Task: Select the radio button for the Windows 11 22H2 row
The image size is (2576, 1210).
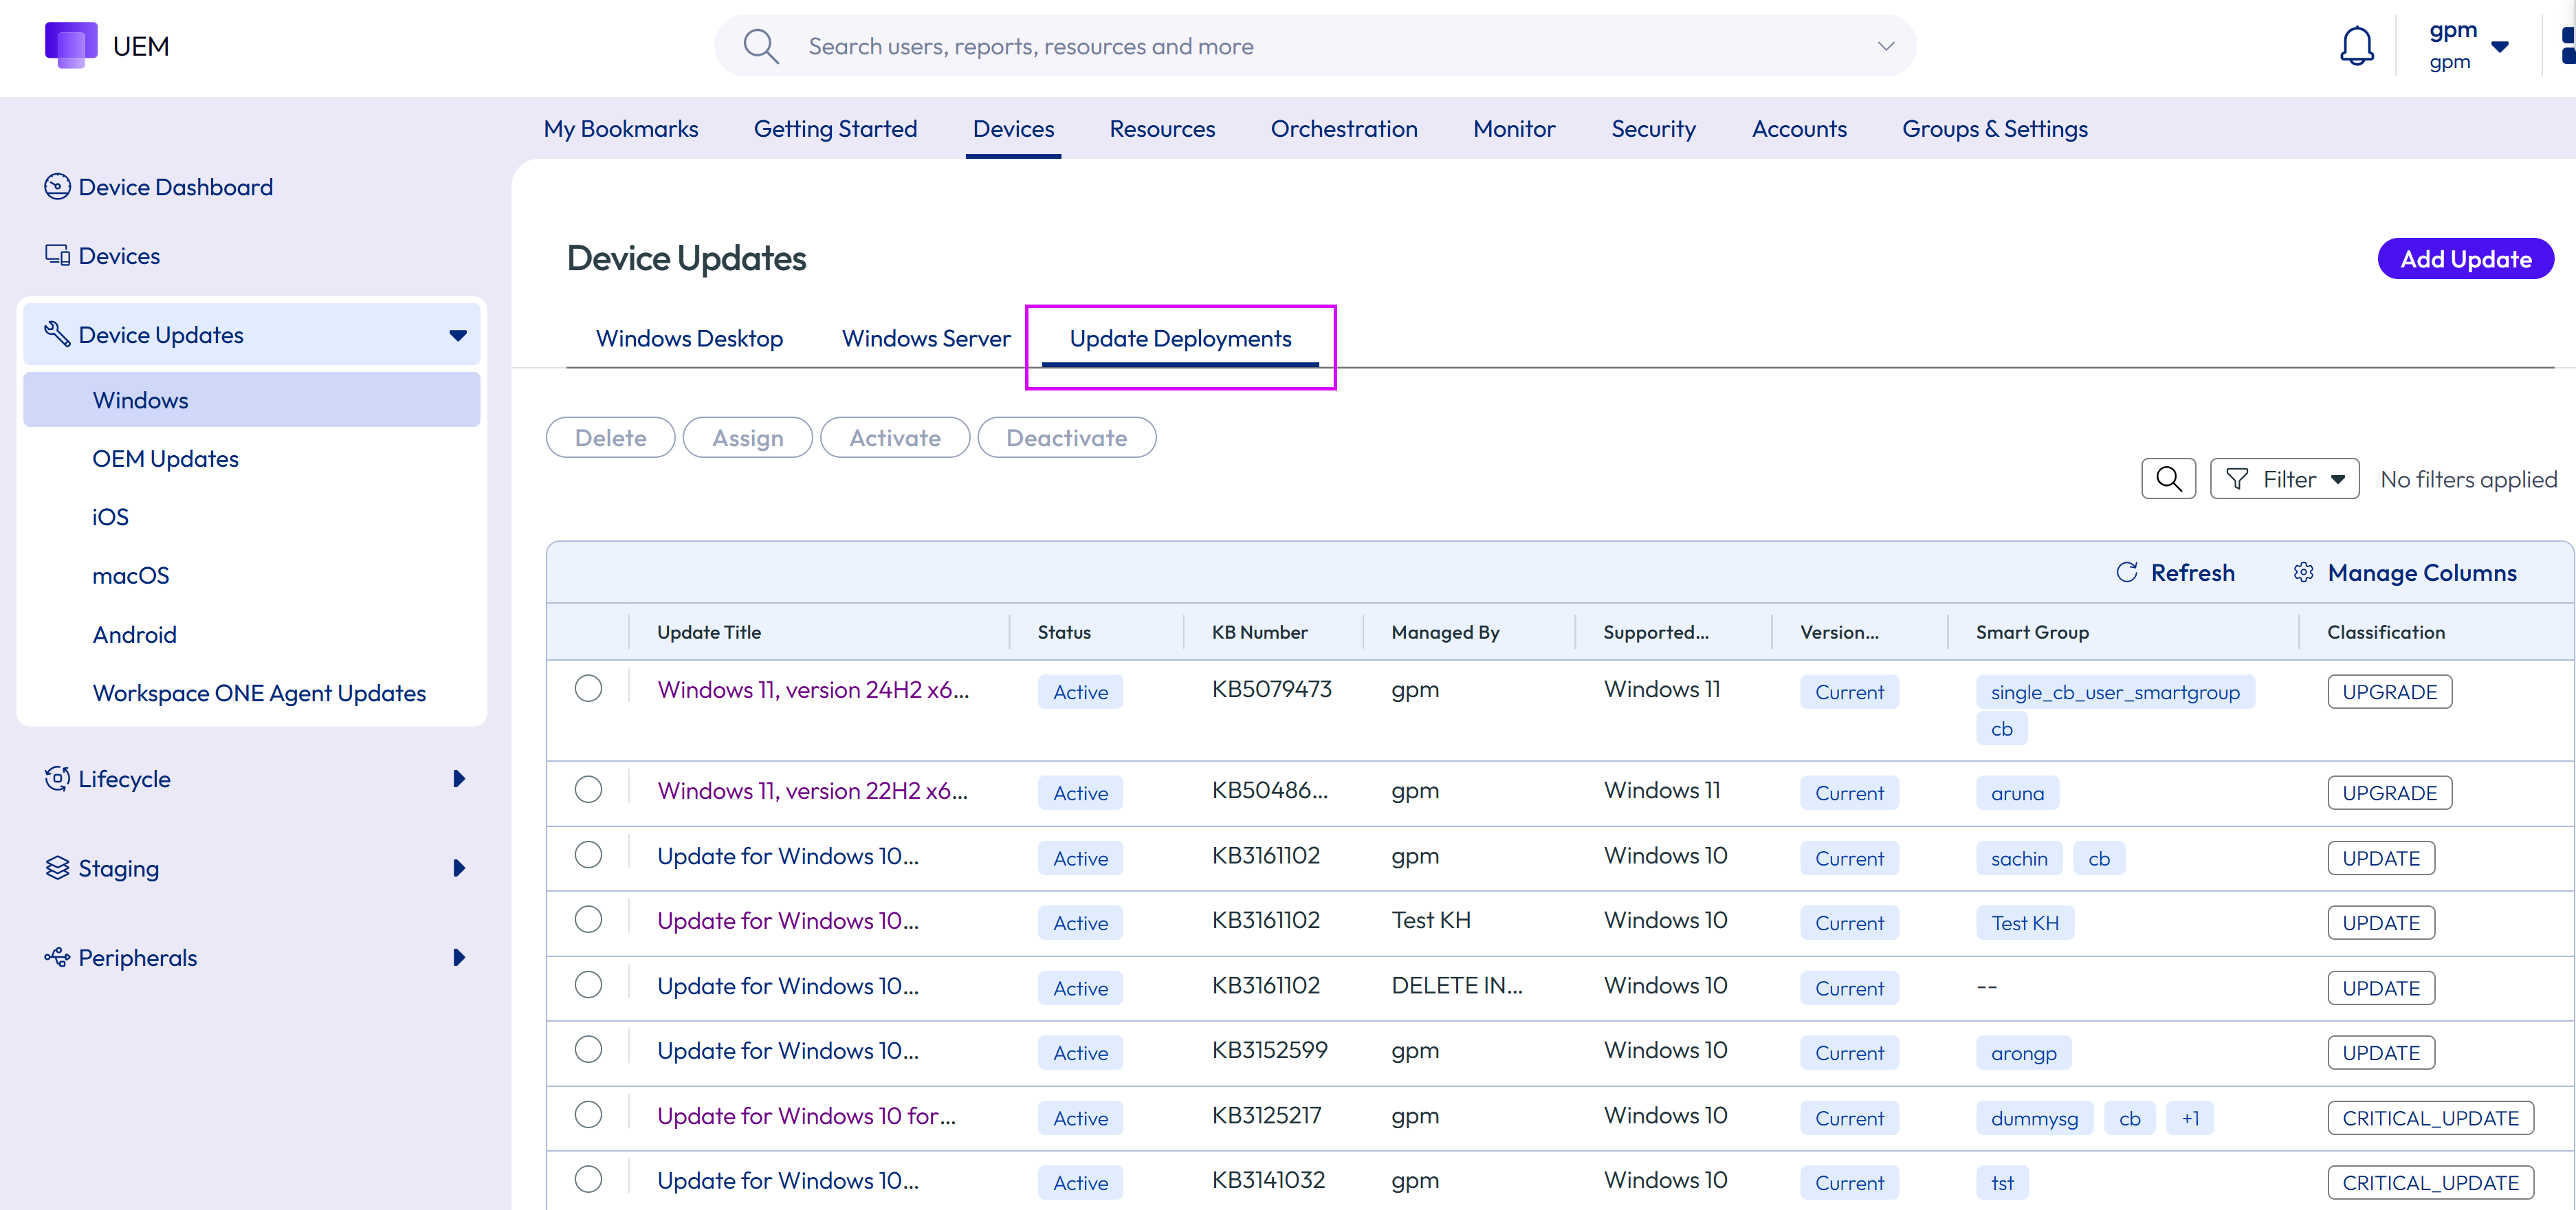Action: point(588,789)
